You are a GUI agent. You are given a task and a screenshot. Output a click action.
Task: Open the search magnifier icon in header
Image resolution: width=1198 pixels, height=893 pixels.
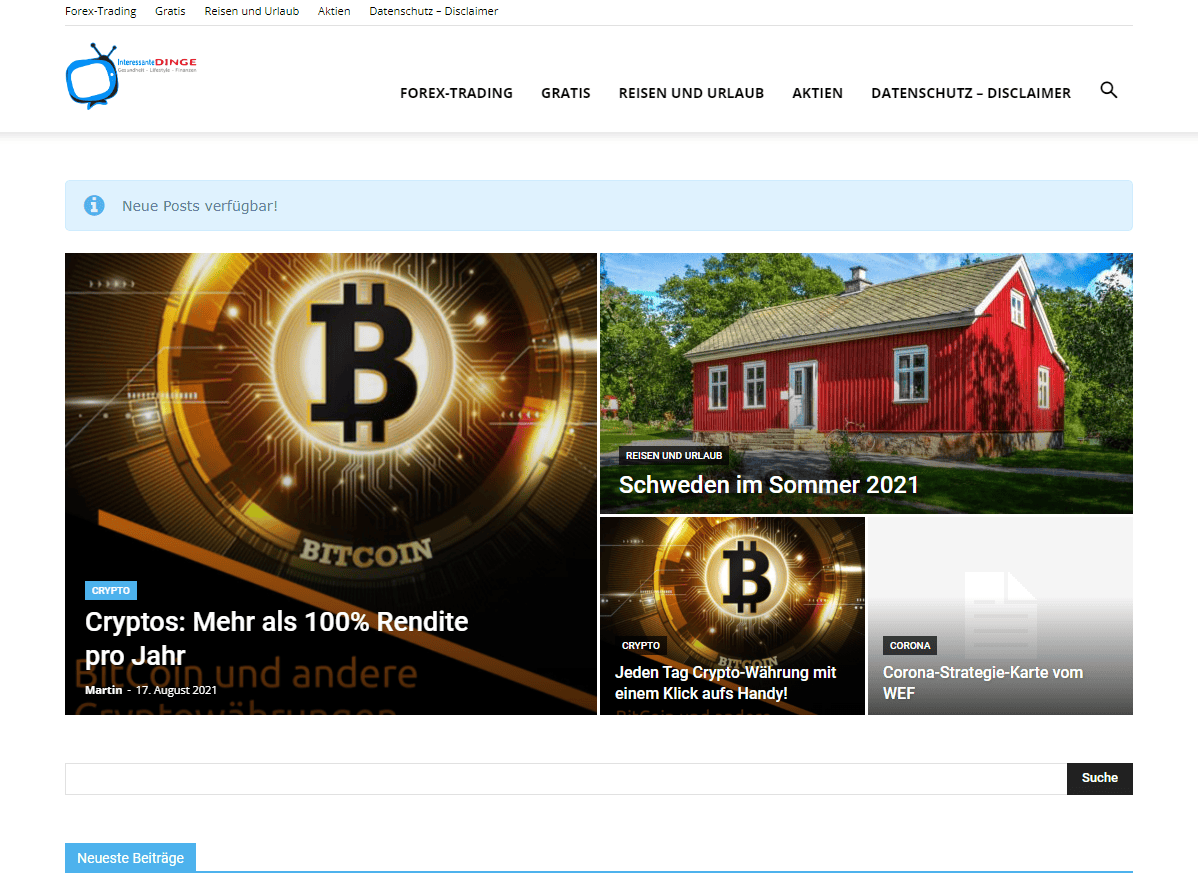1109,90
